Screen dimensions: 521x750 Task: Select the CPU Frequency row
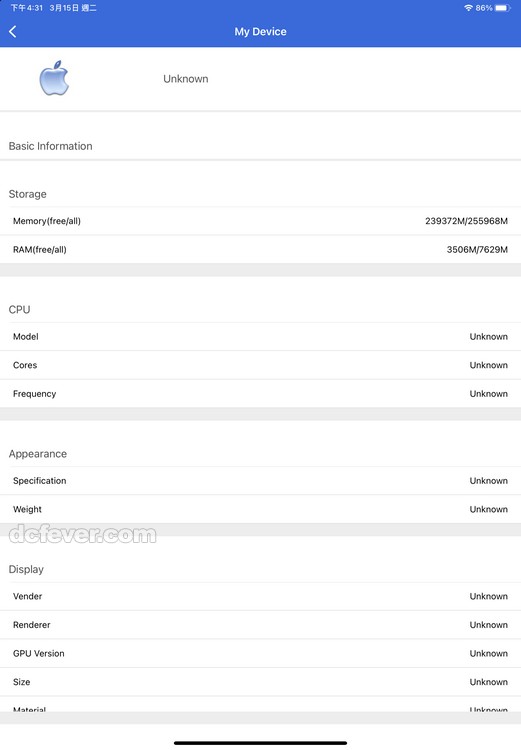(260, 394)
